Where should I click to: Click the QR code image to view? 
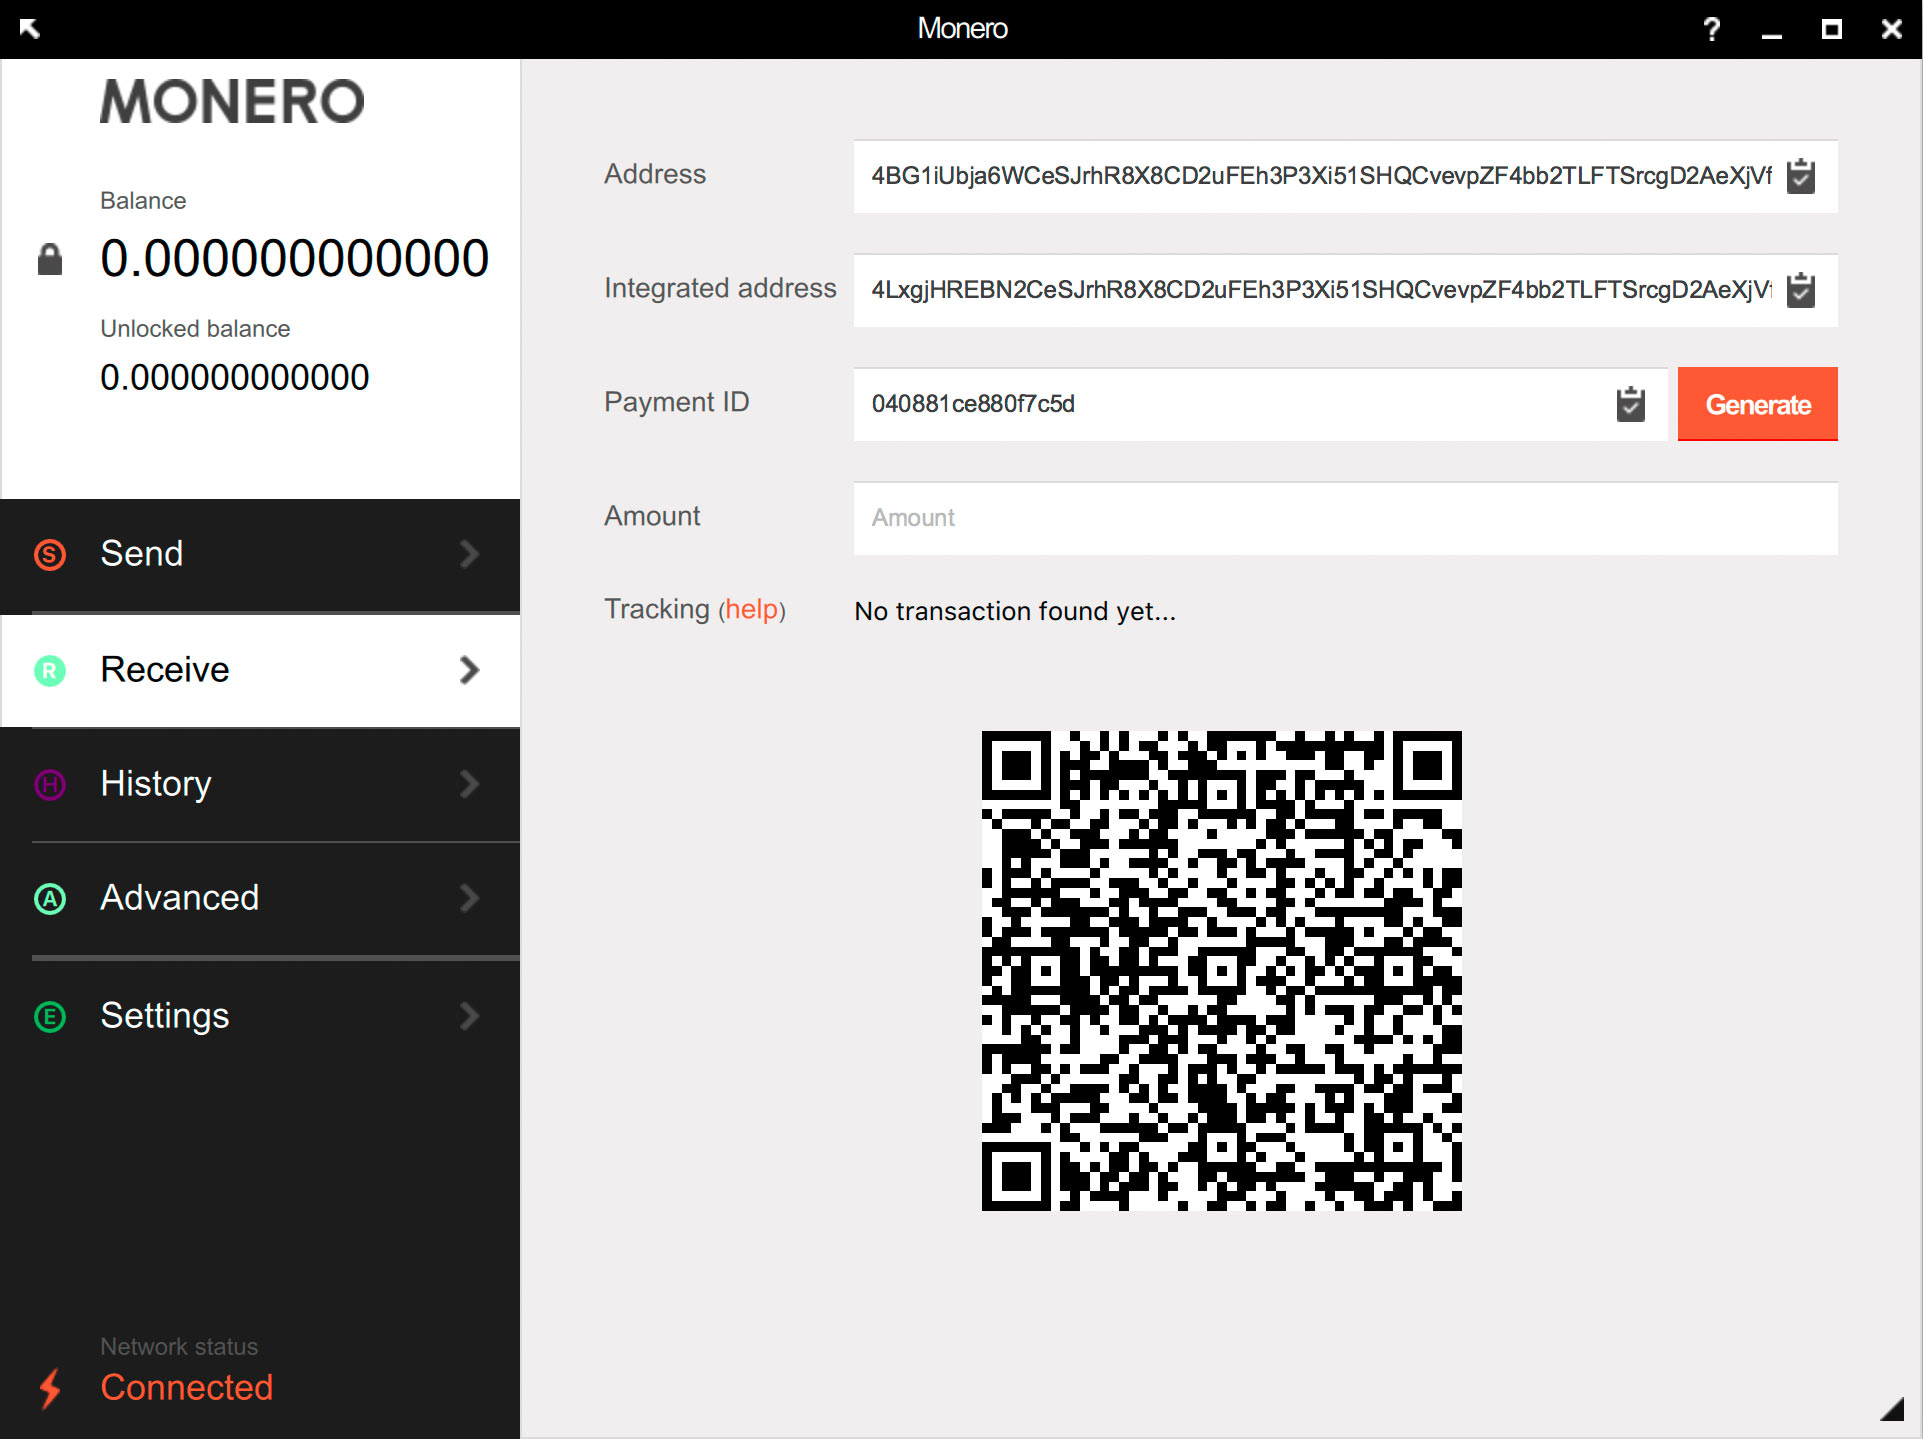tap(1222, 969)
